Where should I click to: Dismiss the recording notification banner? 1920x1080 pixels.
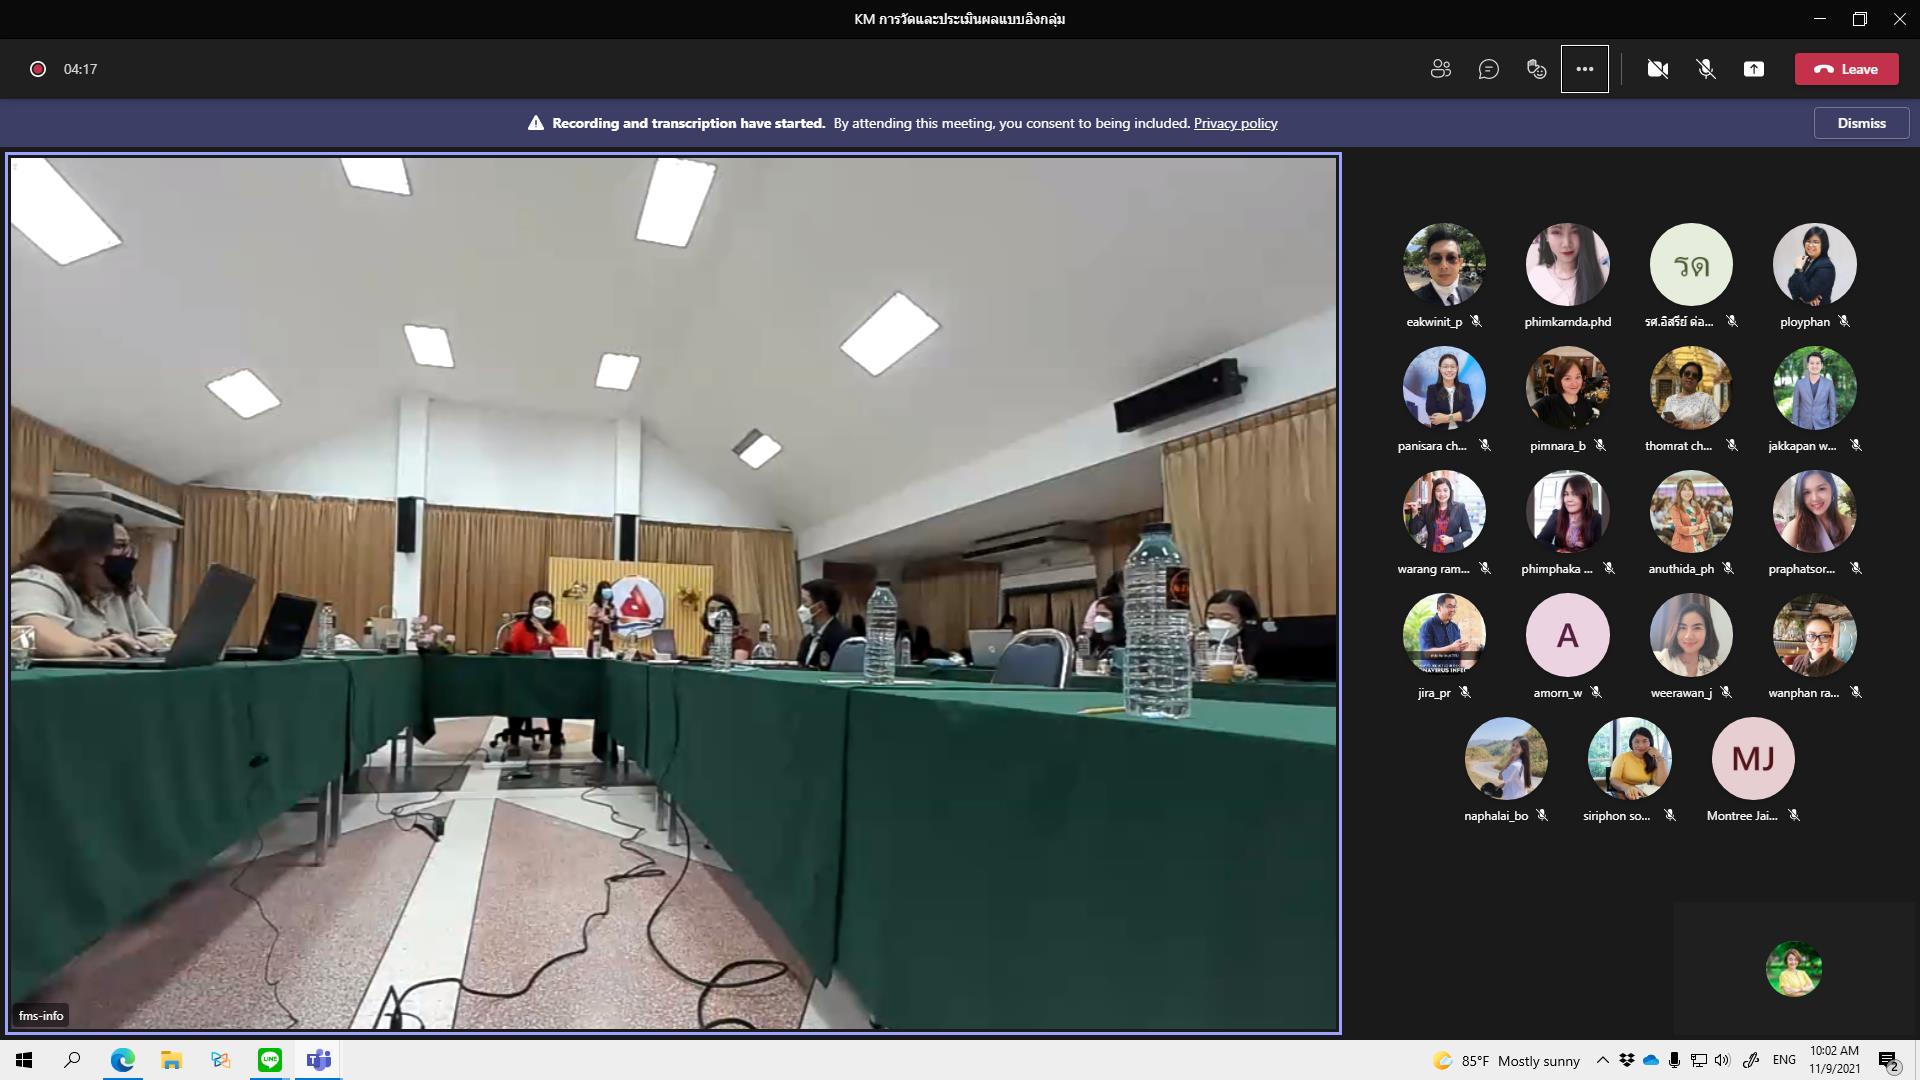(x=1861, y=123)
